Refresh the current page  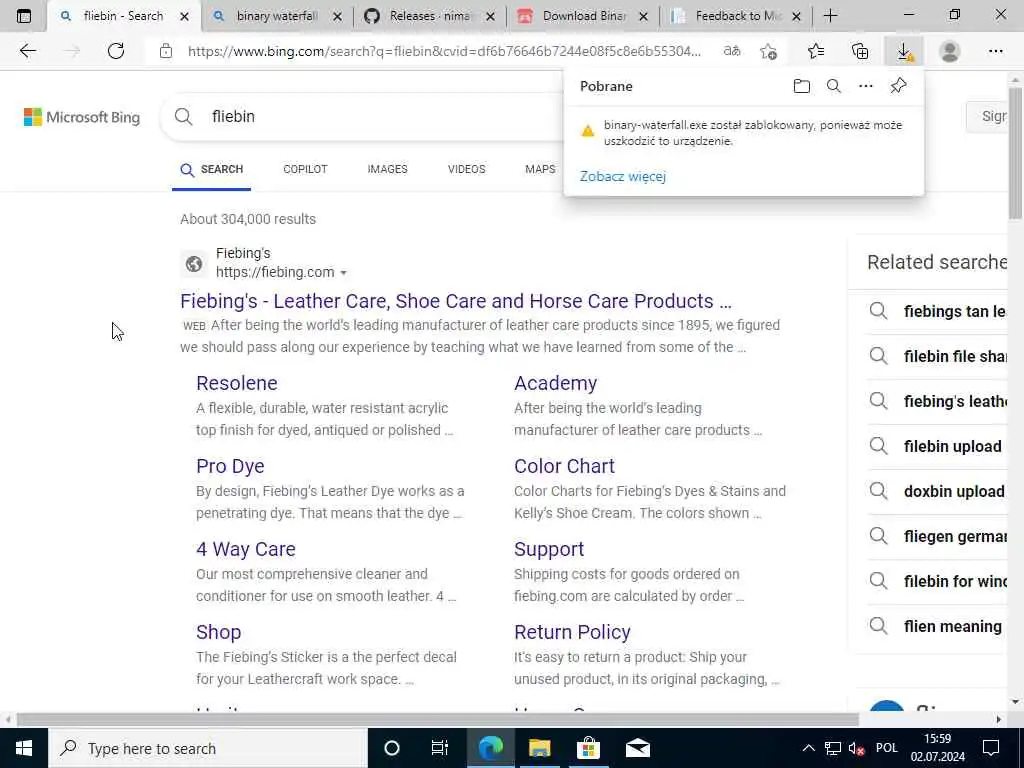[116, 51]
